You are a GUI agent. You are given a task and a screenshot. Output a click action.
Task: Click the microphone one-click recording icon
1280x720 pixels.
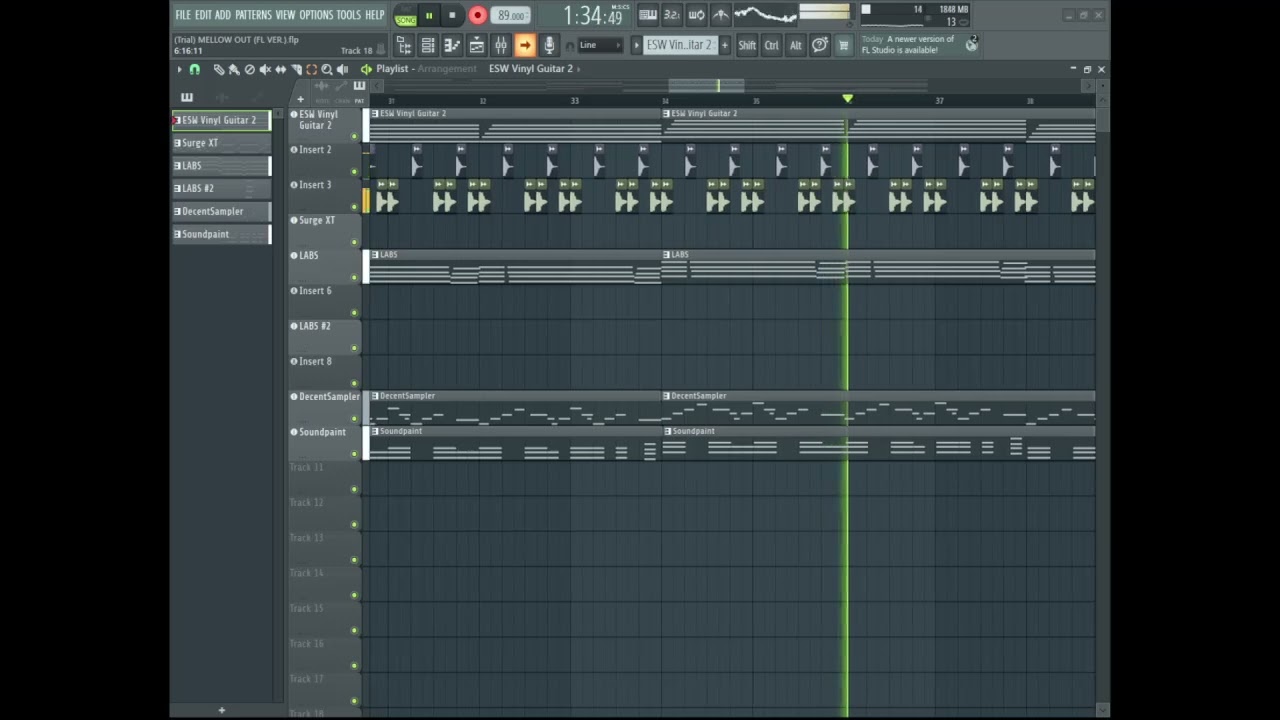tap(549, 45)
